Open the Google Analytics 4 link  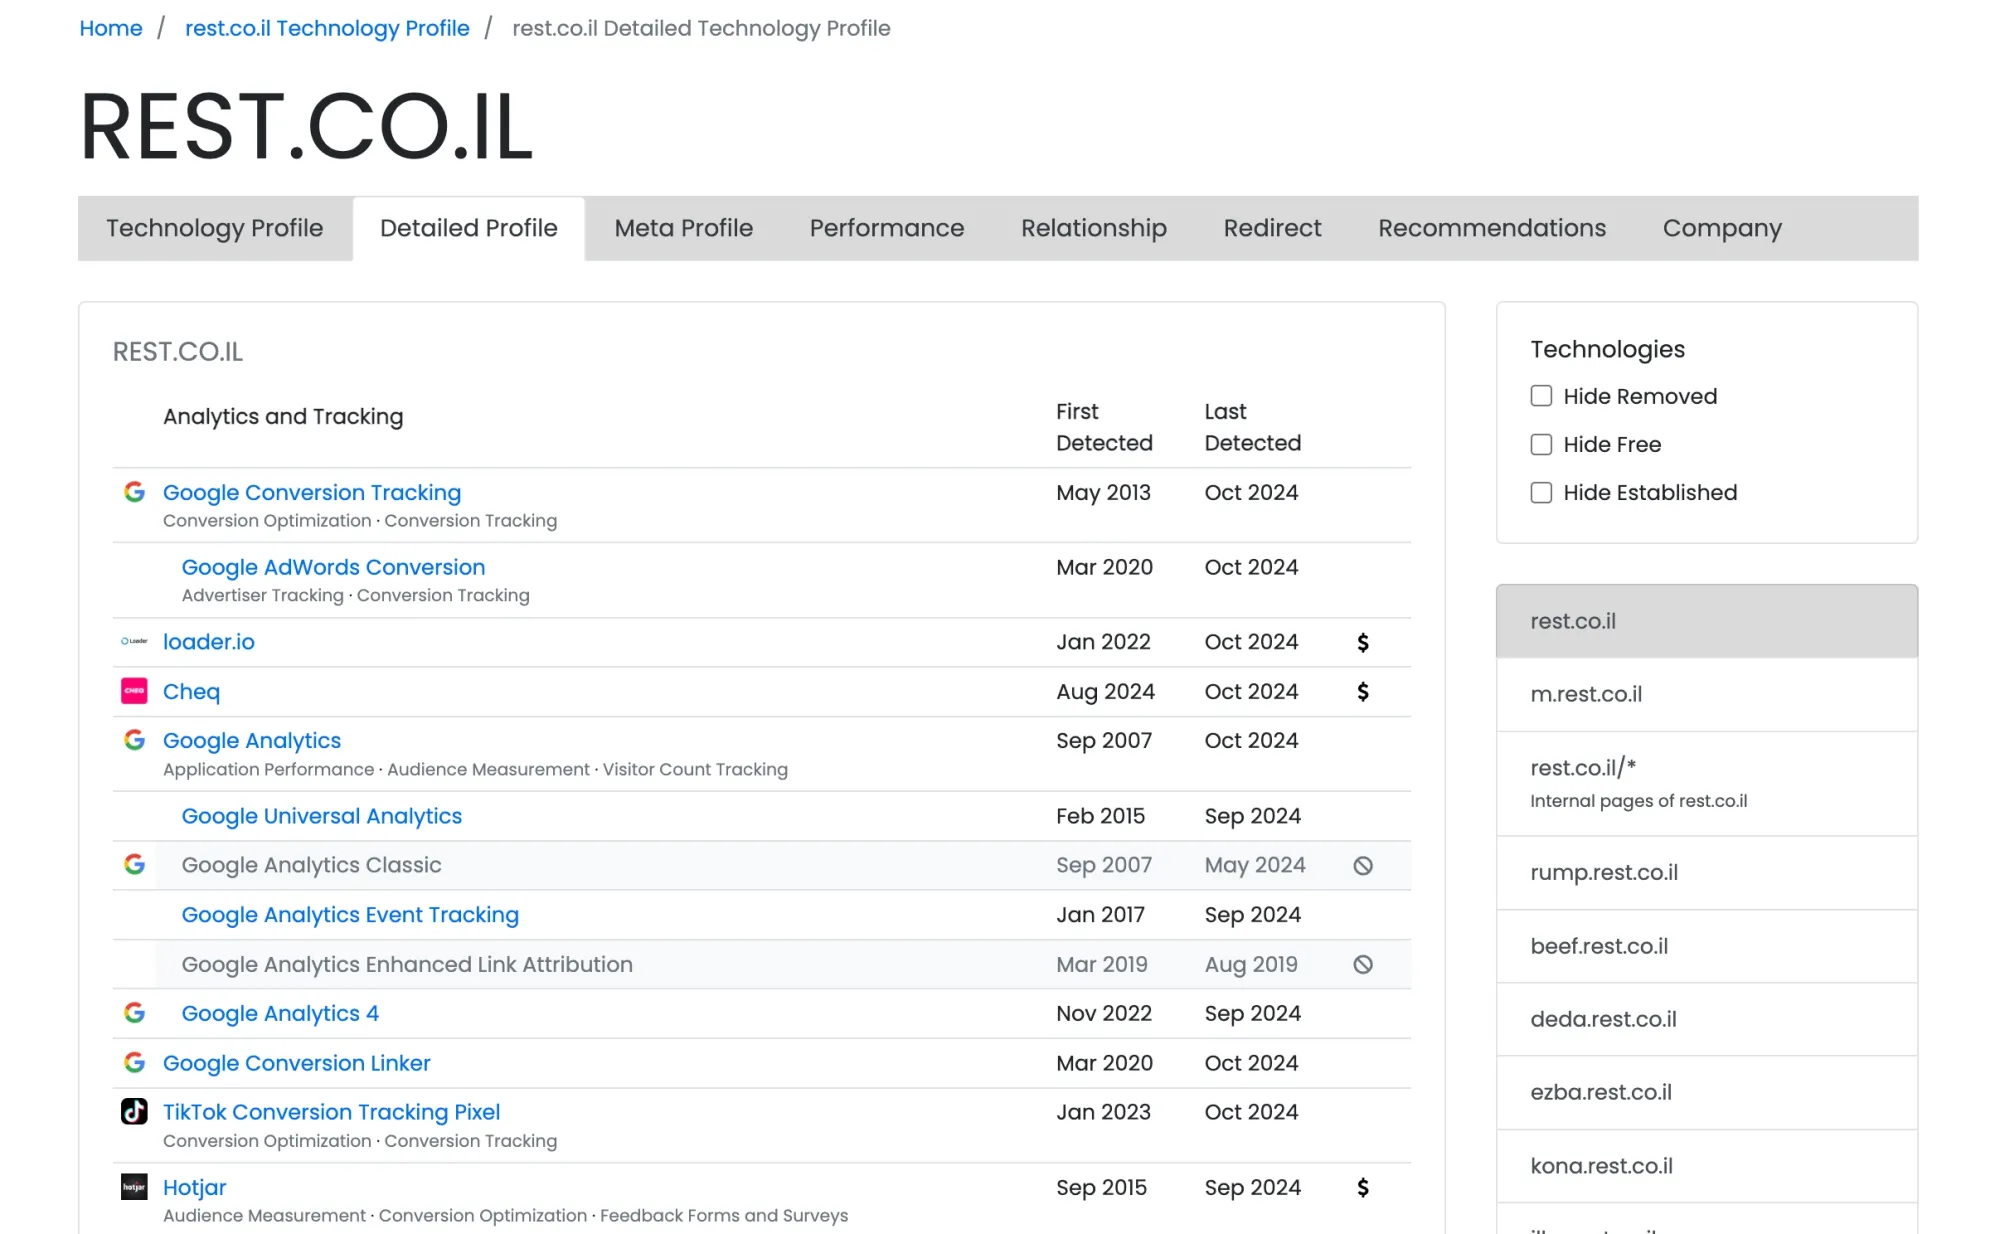pos(280,1013)
